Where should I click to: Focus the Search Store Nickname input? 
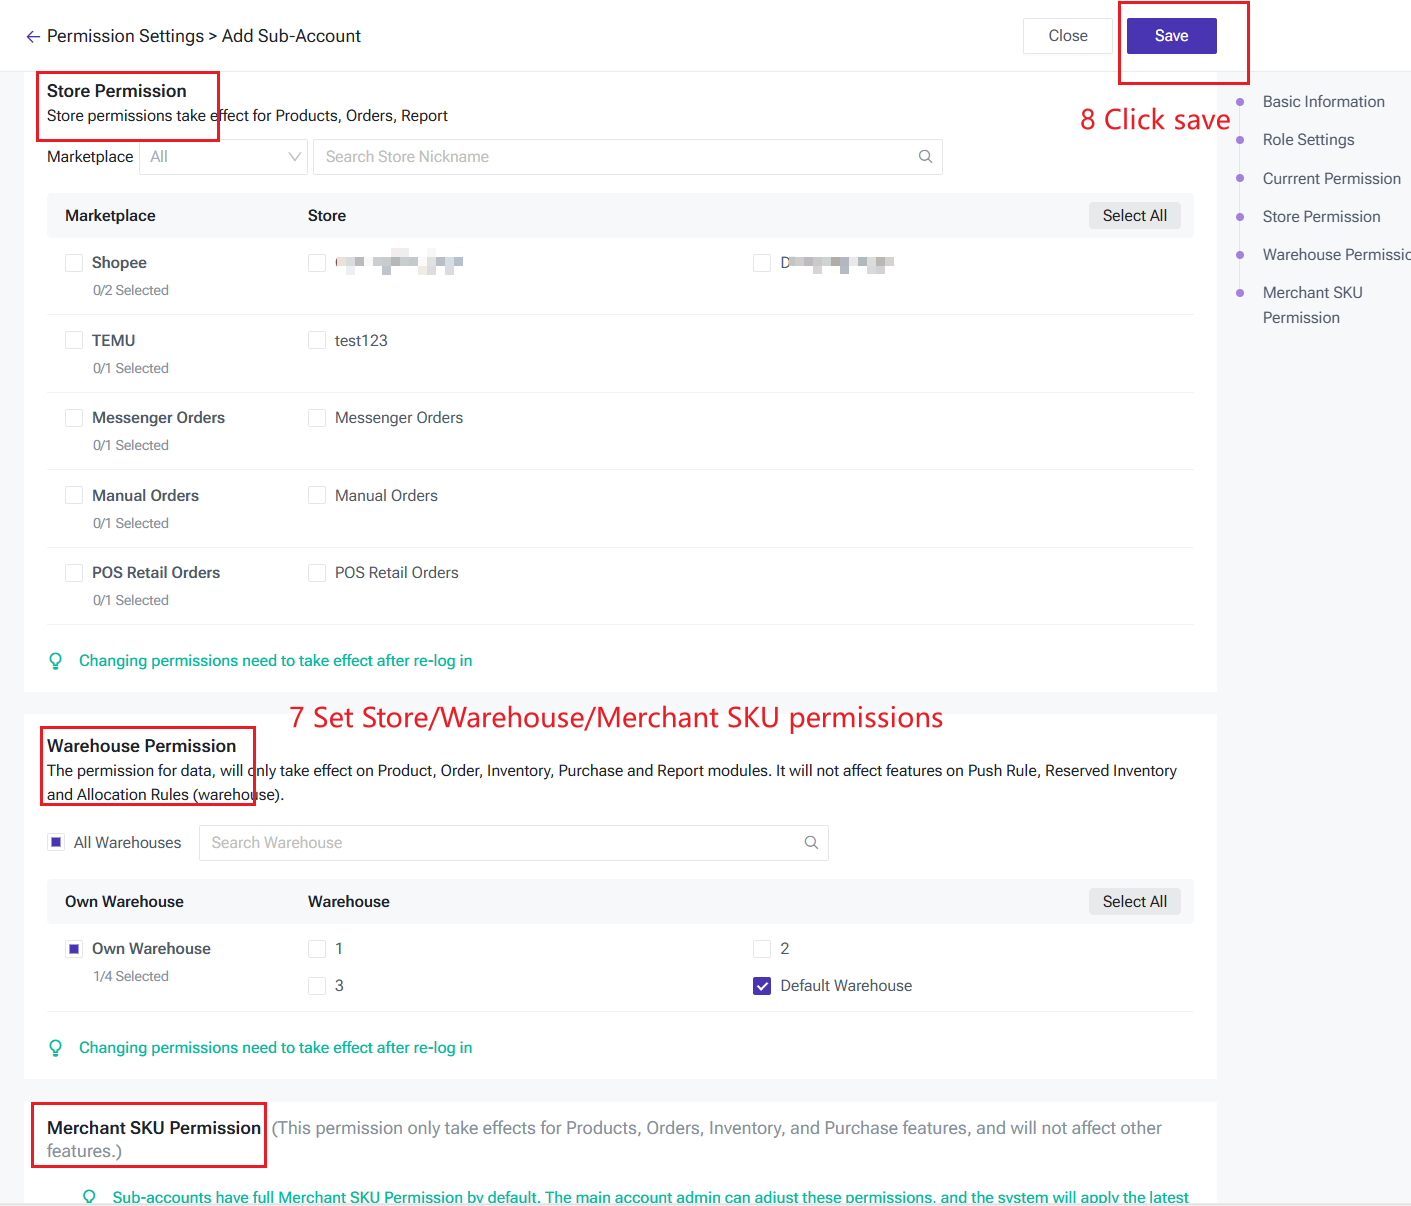(x=615, y=157)
